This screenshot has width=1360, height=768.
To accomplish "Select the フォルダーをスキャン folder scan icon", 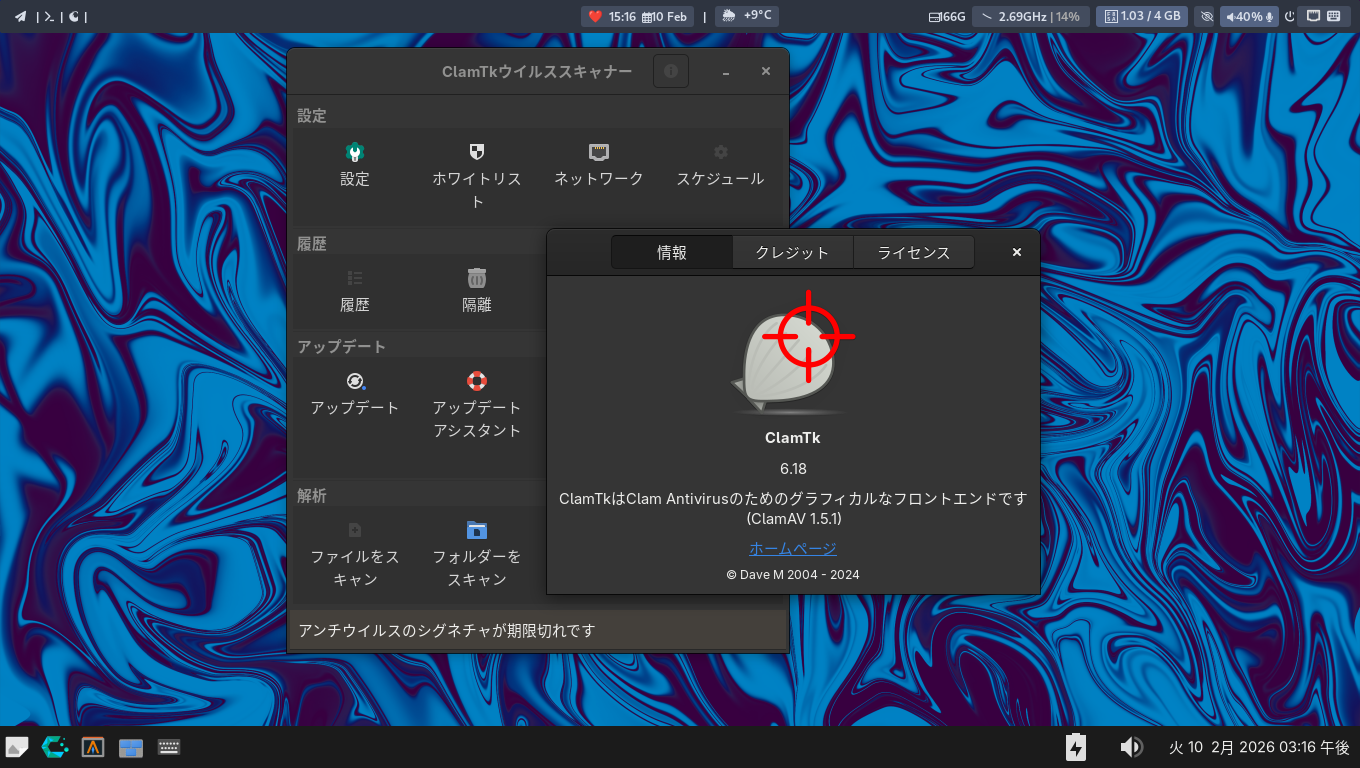I will pos(477,530).
